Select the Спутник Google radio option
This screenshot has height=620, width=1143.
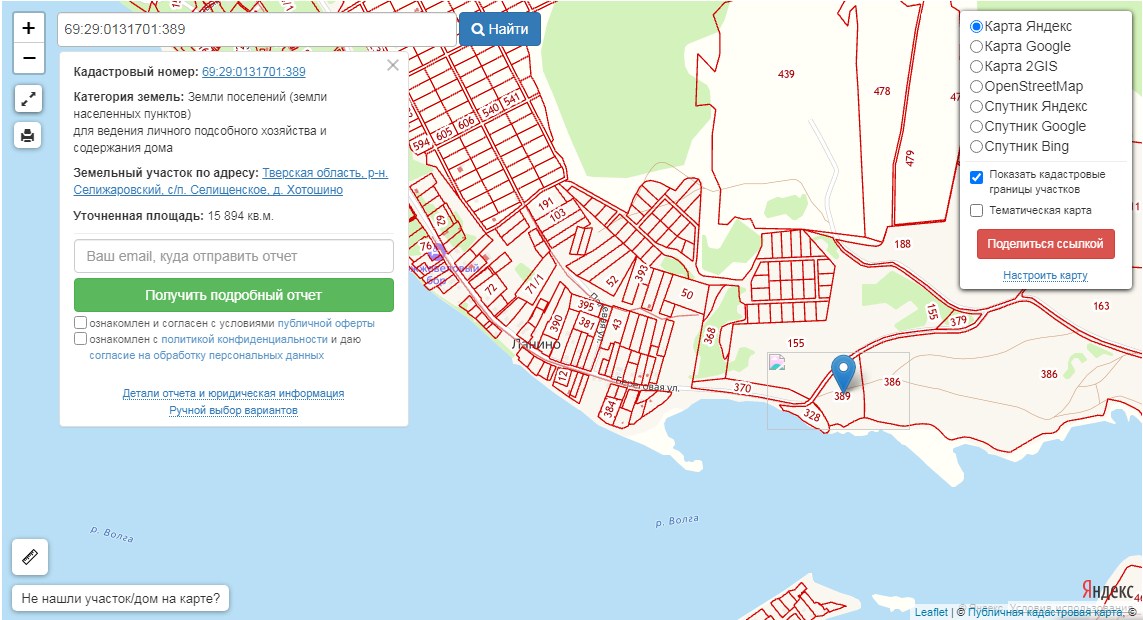pyautogui.click(x=976, y=127)
